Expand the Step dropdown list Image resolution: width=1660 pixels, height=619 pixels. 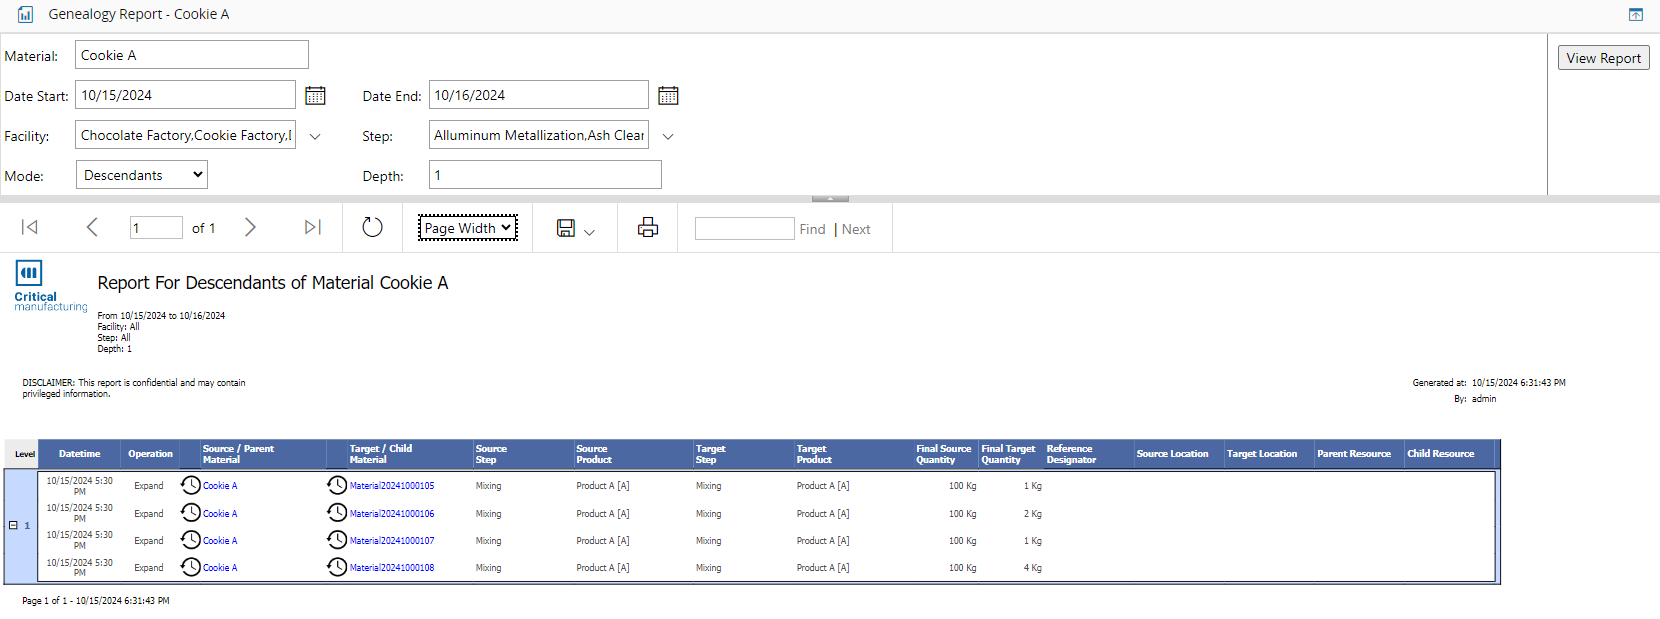tap(668, 136)
